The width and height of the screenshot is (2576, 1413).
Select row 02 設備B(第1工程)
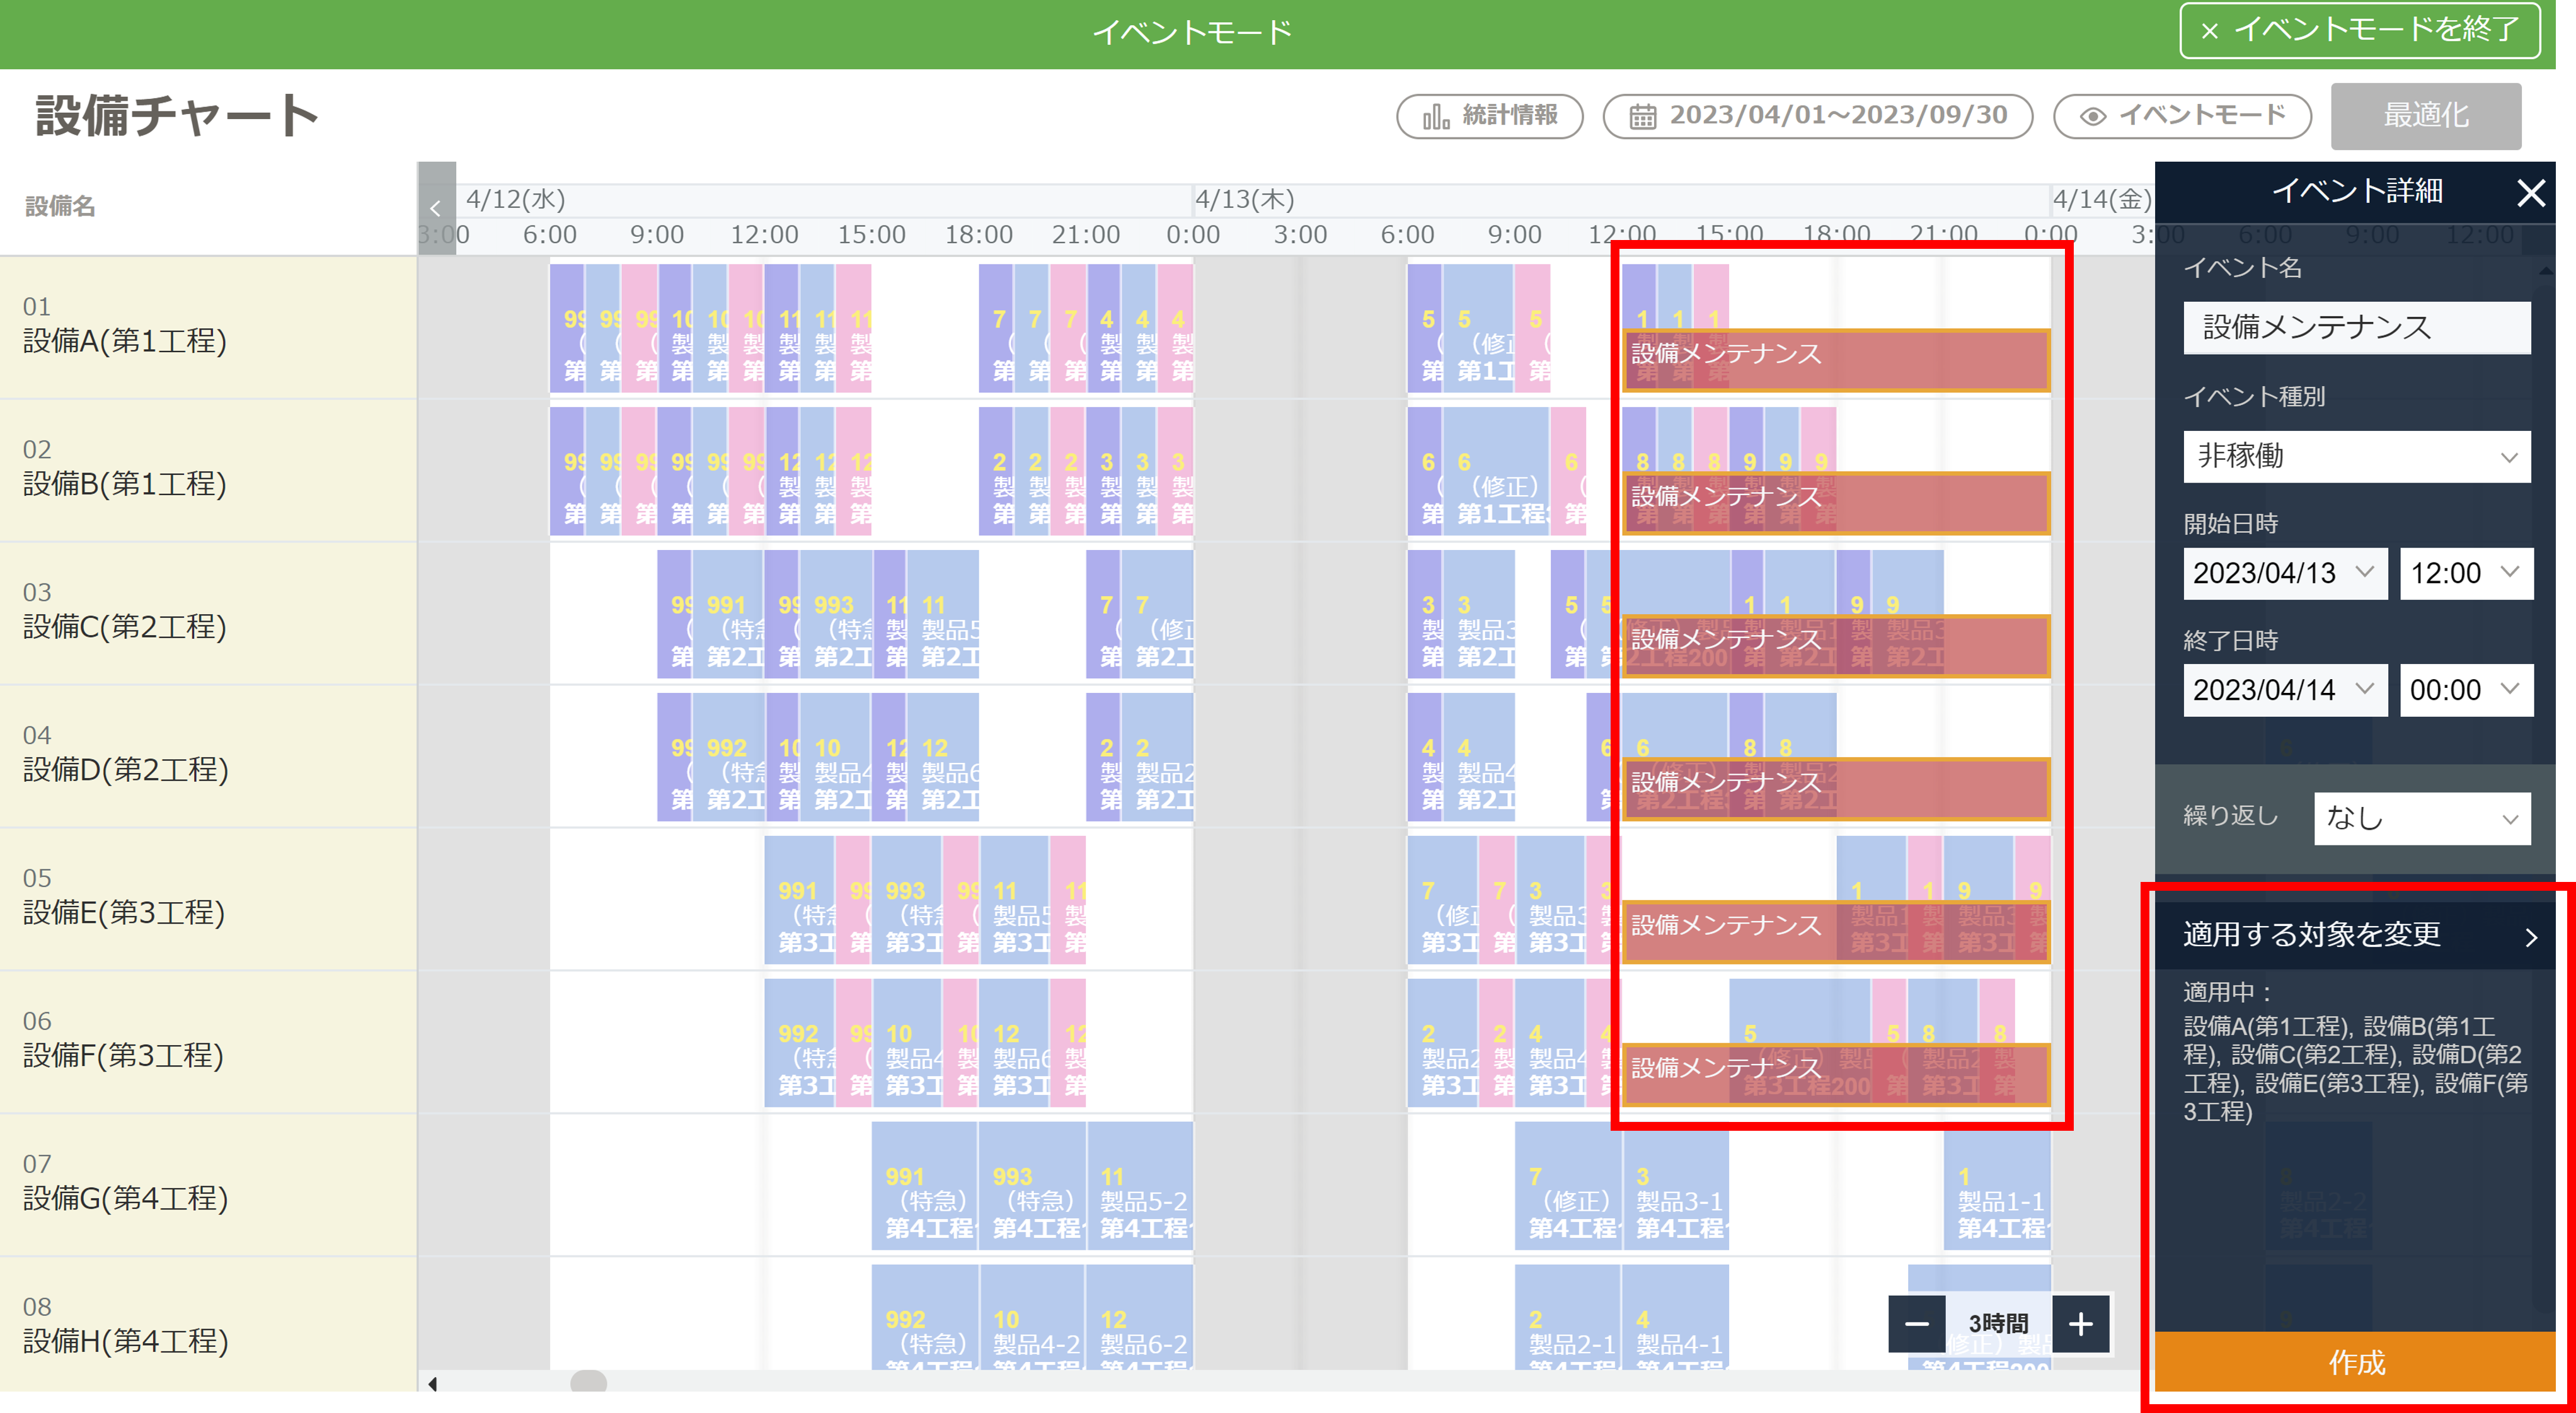tap(208, 470)
